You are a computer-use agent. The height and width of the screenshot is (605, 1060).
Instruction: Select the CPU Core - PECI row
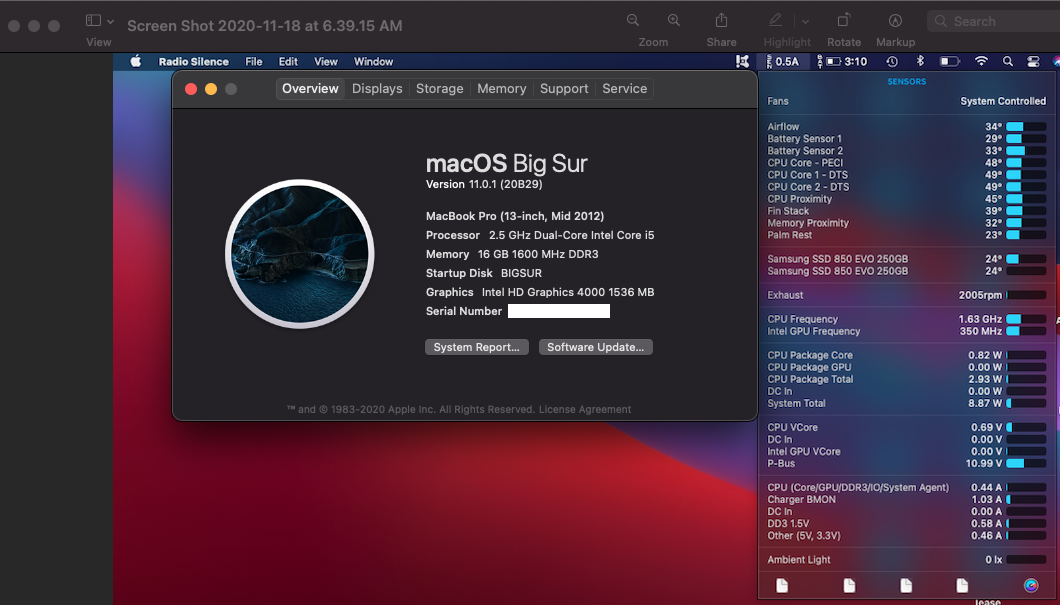907,163
